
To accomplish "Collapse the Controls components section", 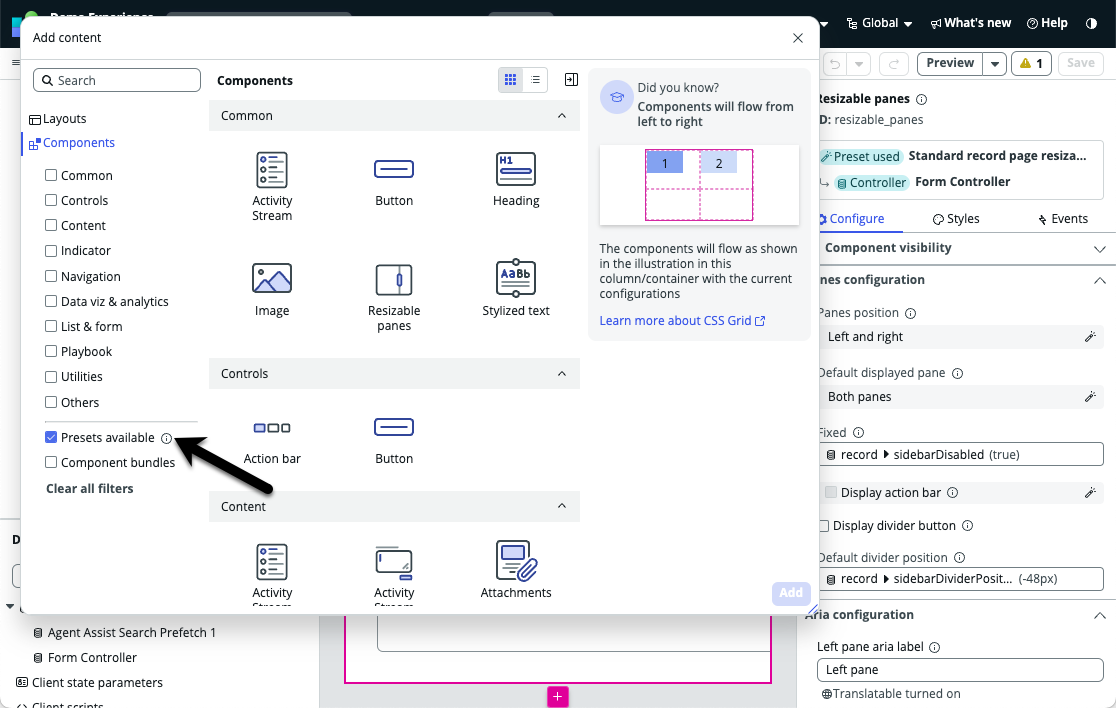I will point(562,374).
